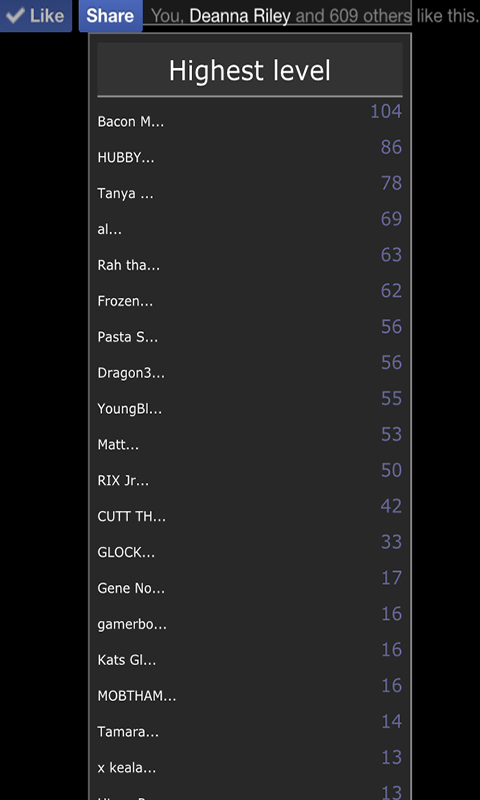Select the Dragon3... player entry

(x=250, y=367)
